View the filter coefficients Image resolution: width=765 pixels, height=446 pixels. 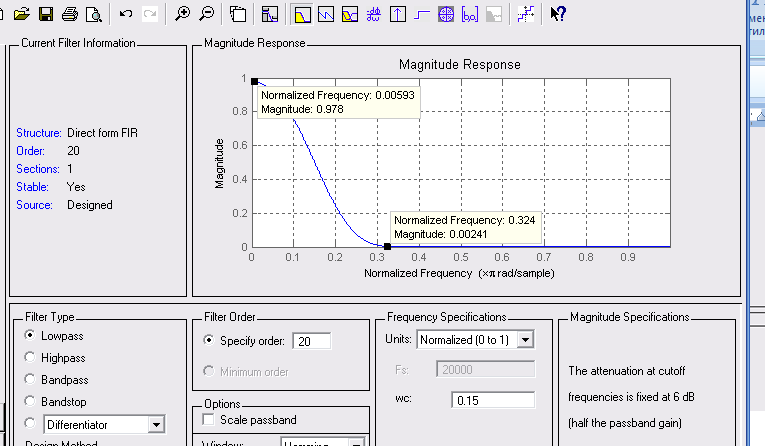click(470, 14)
